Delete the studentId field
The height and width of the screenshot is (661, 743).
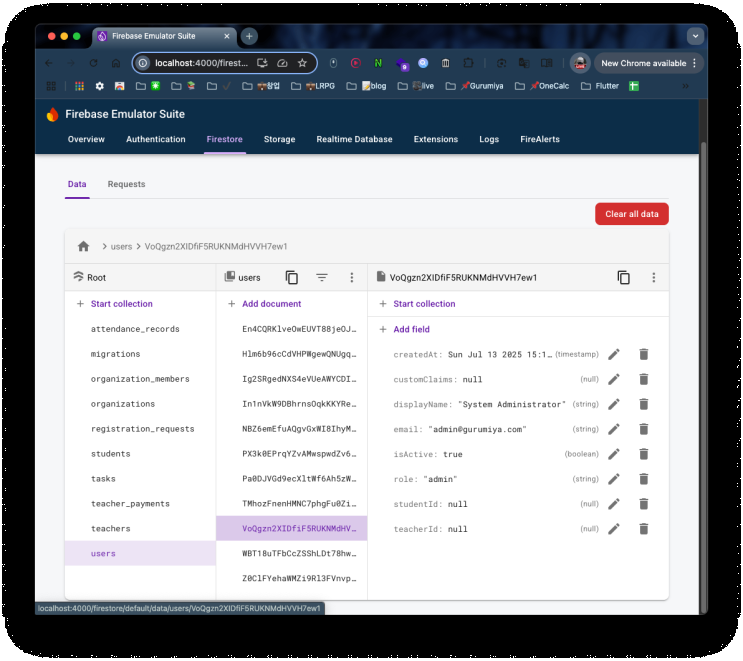(x=643, y=504)
